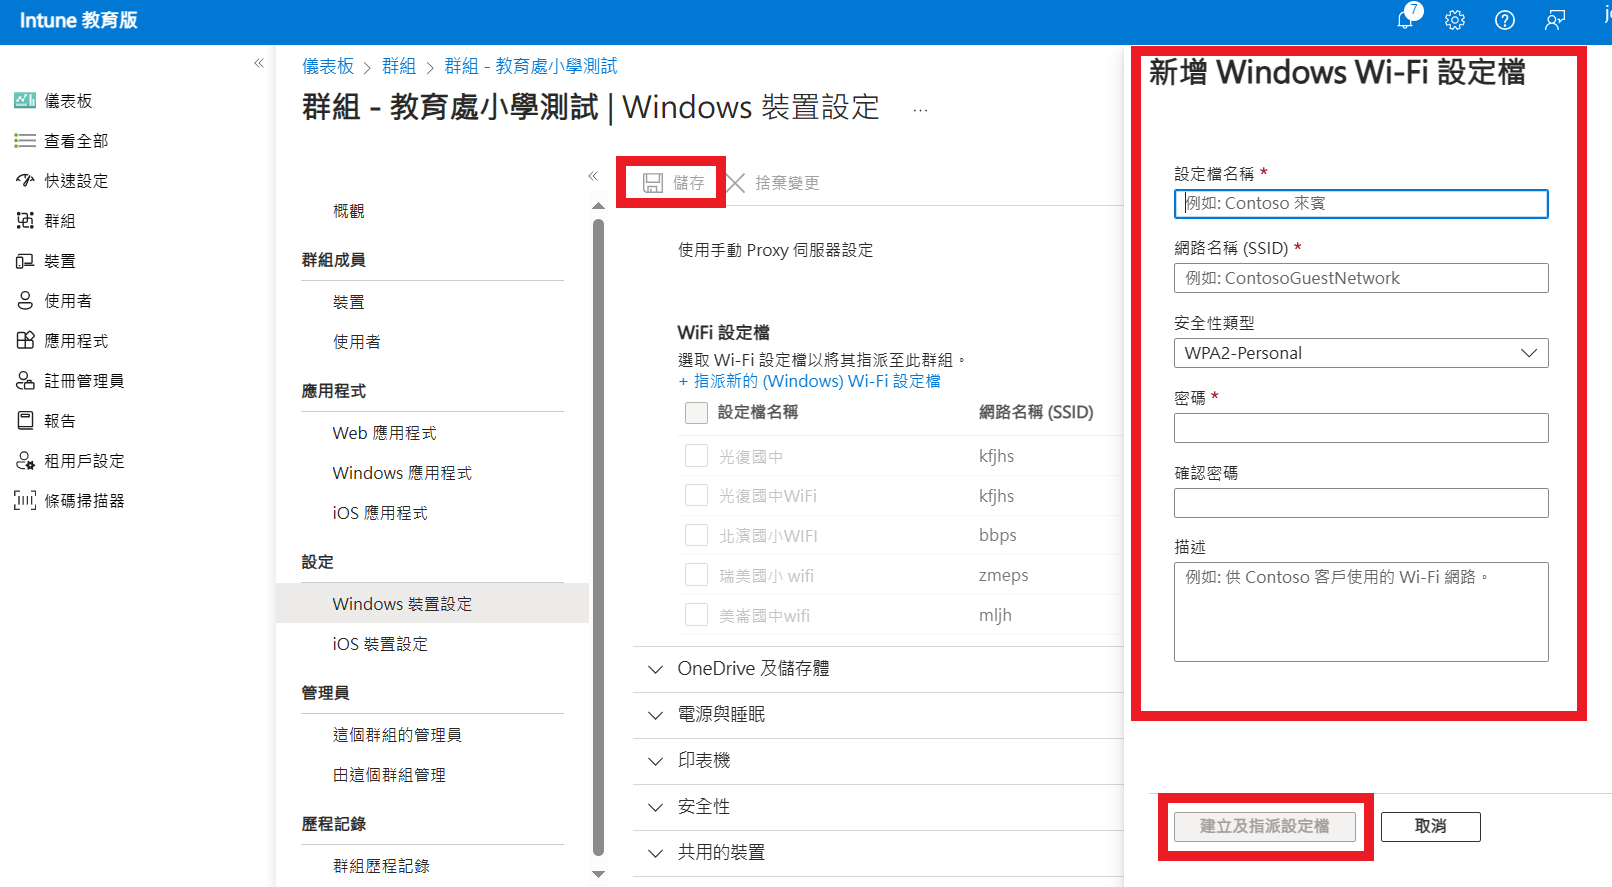Open Windows 應用程式 menu item

pyautogui.click(x=402, y=473)
